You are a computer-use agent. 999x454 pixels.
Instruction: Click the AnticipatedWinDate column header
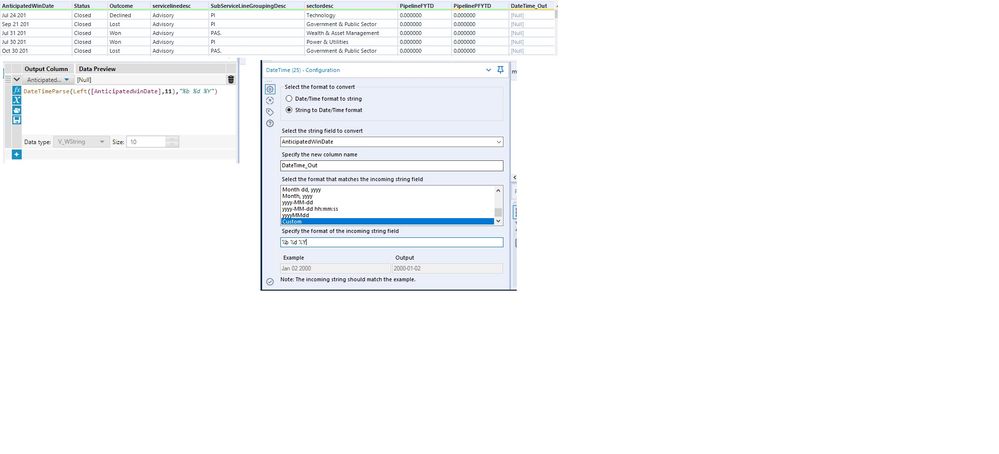click(x=36, y=6)
